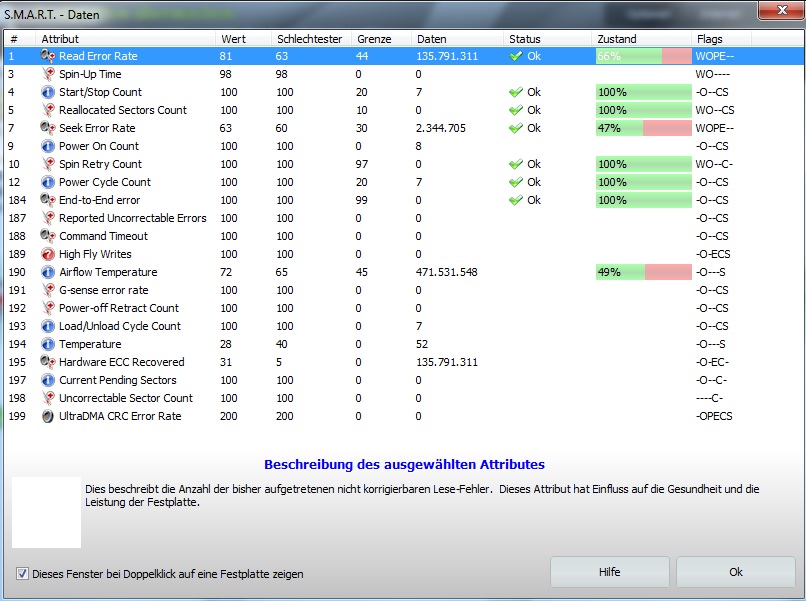The image size is (806, 601).
Task: Click the Power On Count info icon
Action: 48,146
